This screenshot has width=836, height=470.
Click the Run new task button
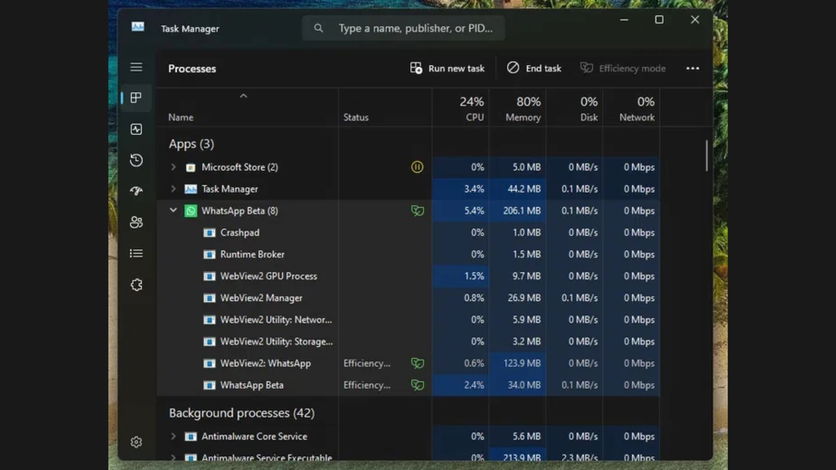447,68
